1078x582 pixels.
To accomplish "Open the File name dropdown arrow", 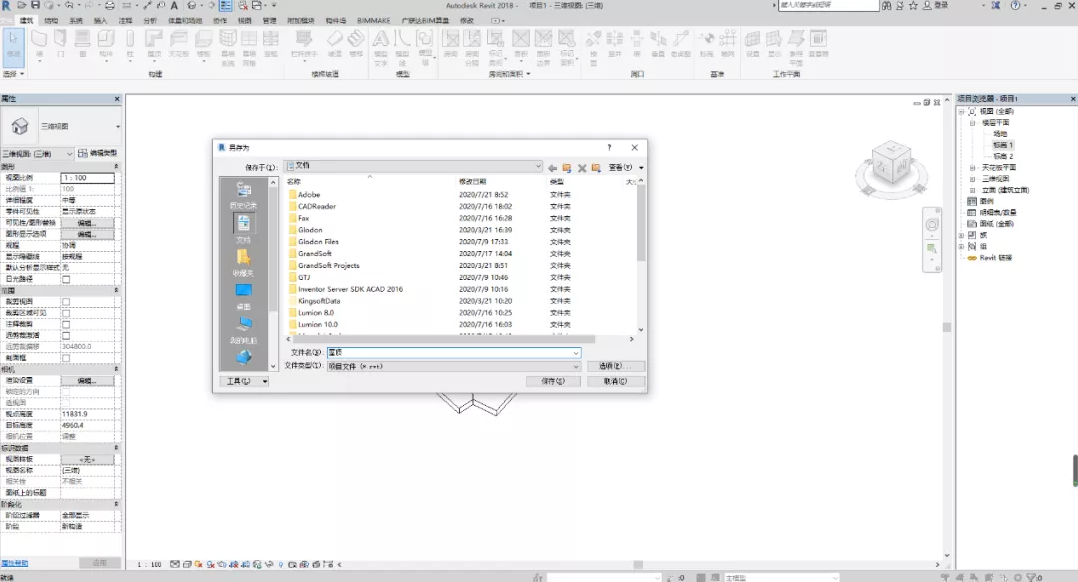I will click(x=576, y=353).
